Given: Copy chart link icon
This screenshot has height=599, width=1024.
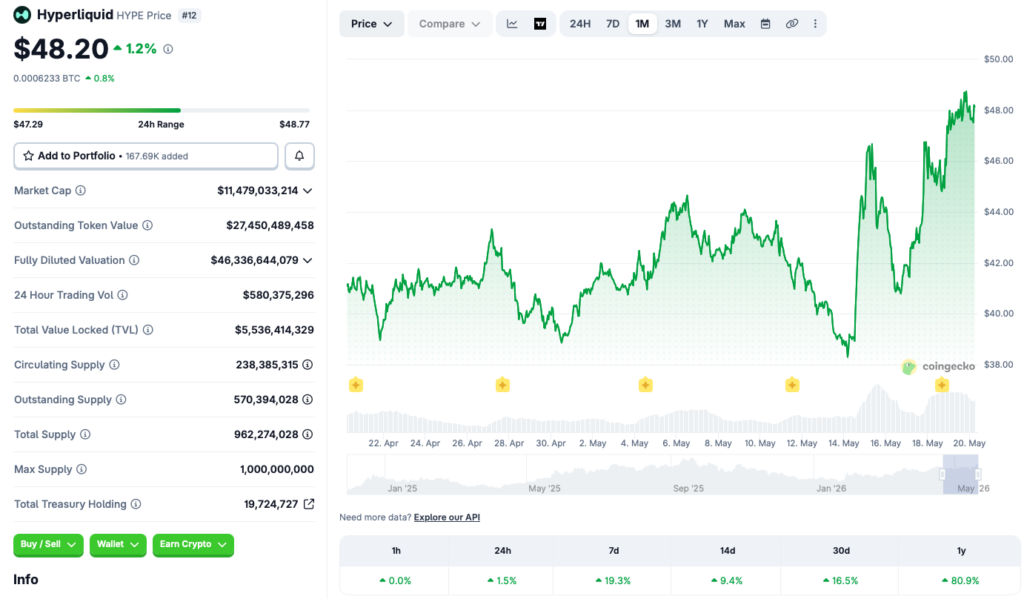Looking at the screenshot, I should (x=792, y=24).
